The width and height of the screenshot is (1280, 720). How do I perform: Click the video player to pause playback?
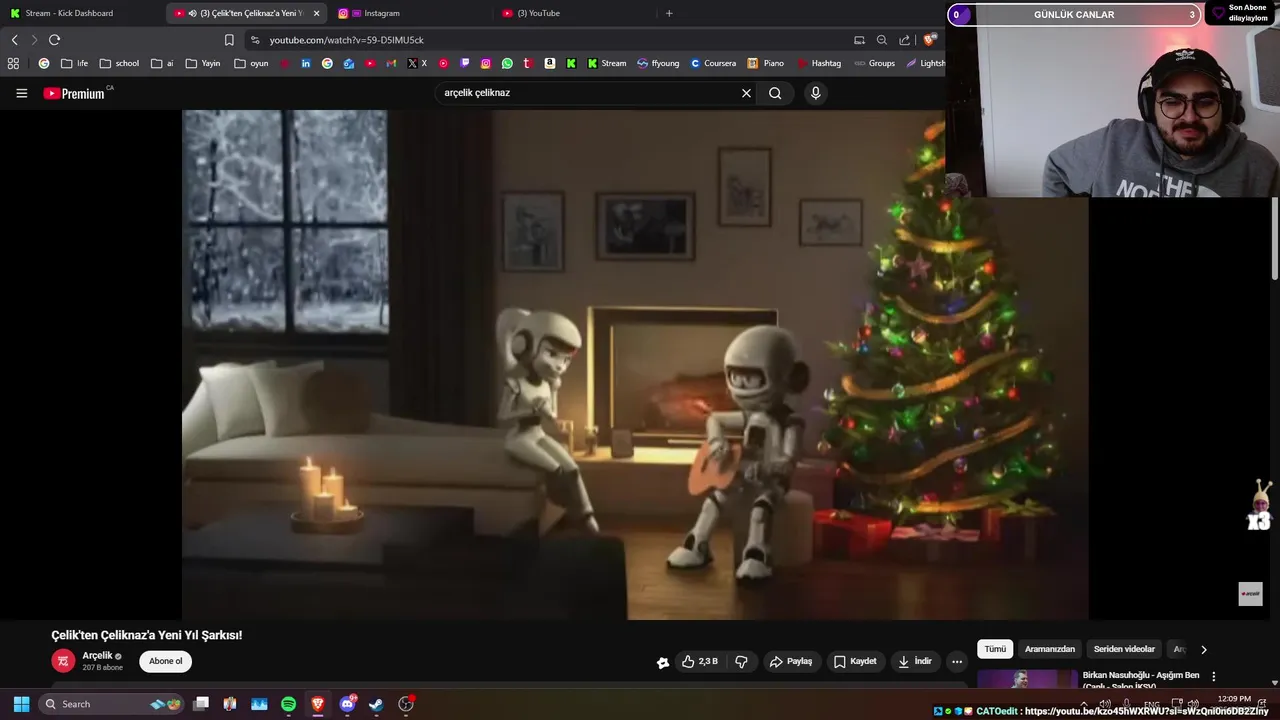(635, 364)
